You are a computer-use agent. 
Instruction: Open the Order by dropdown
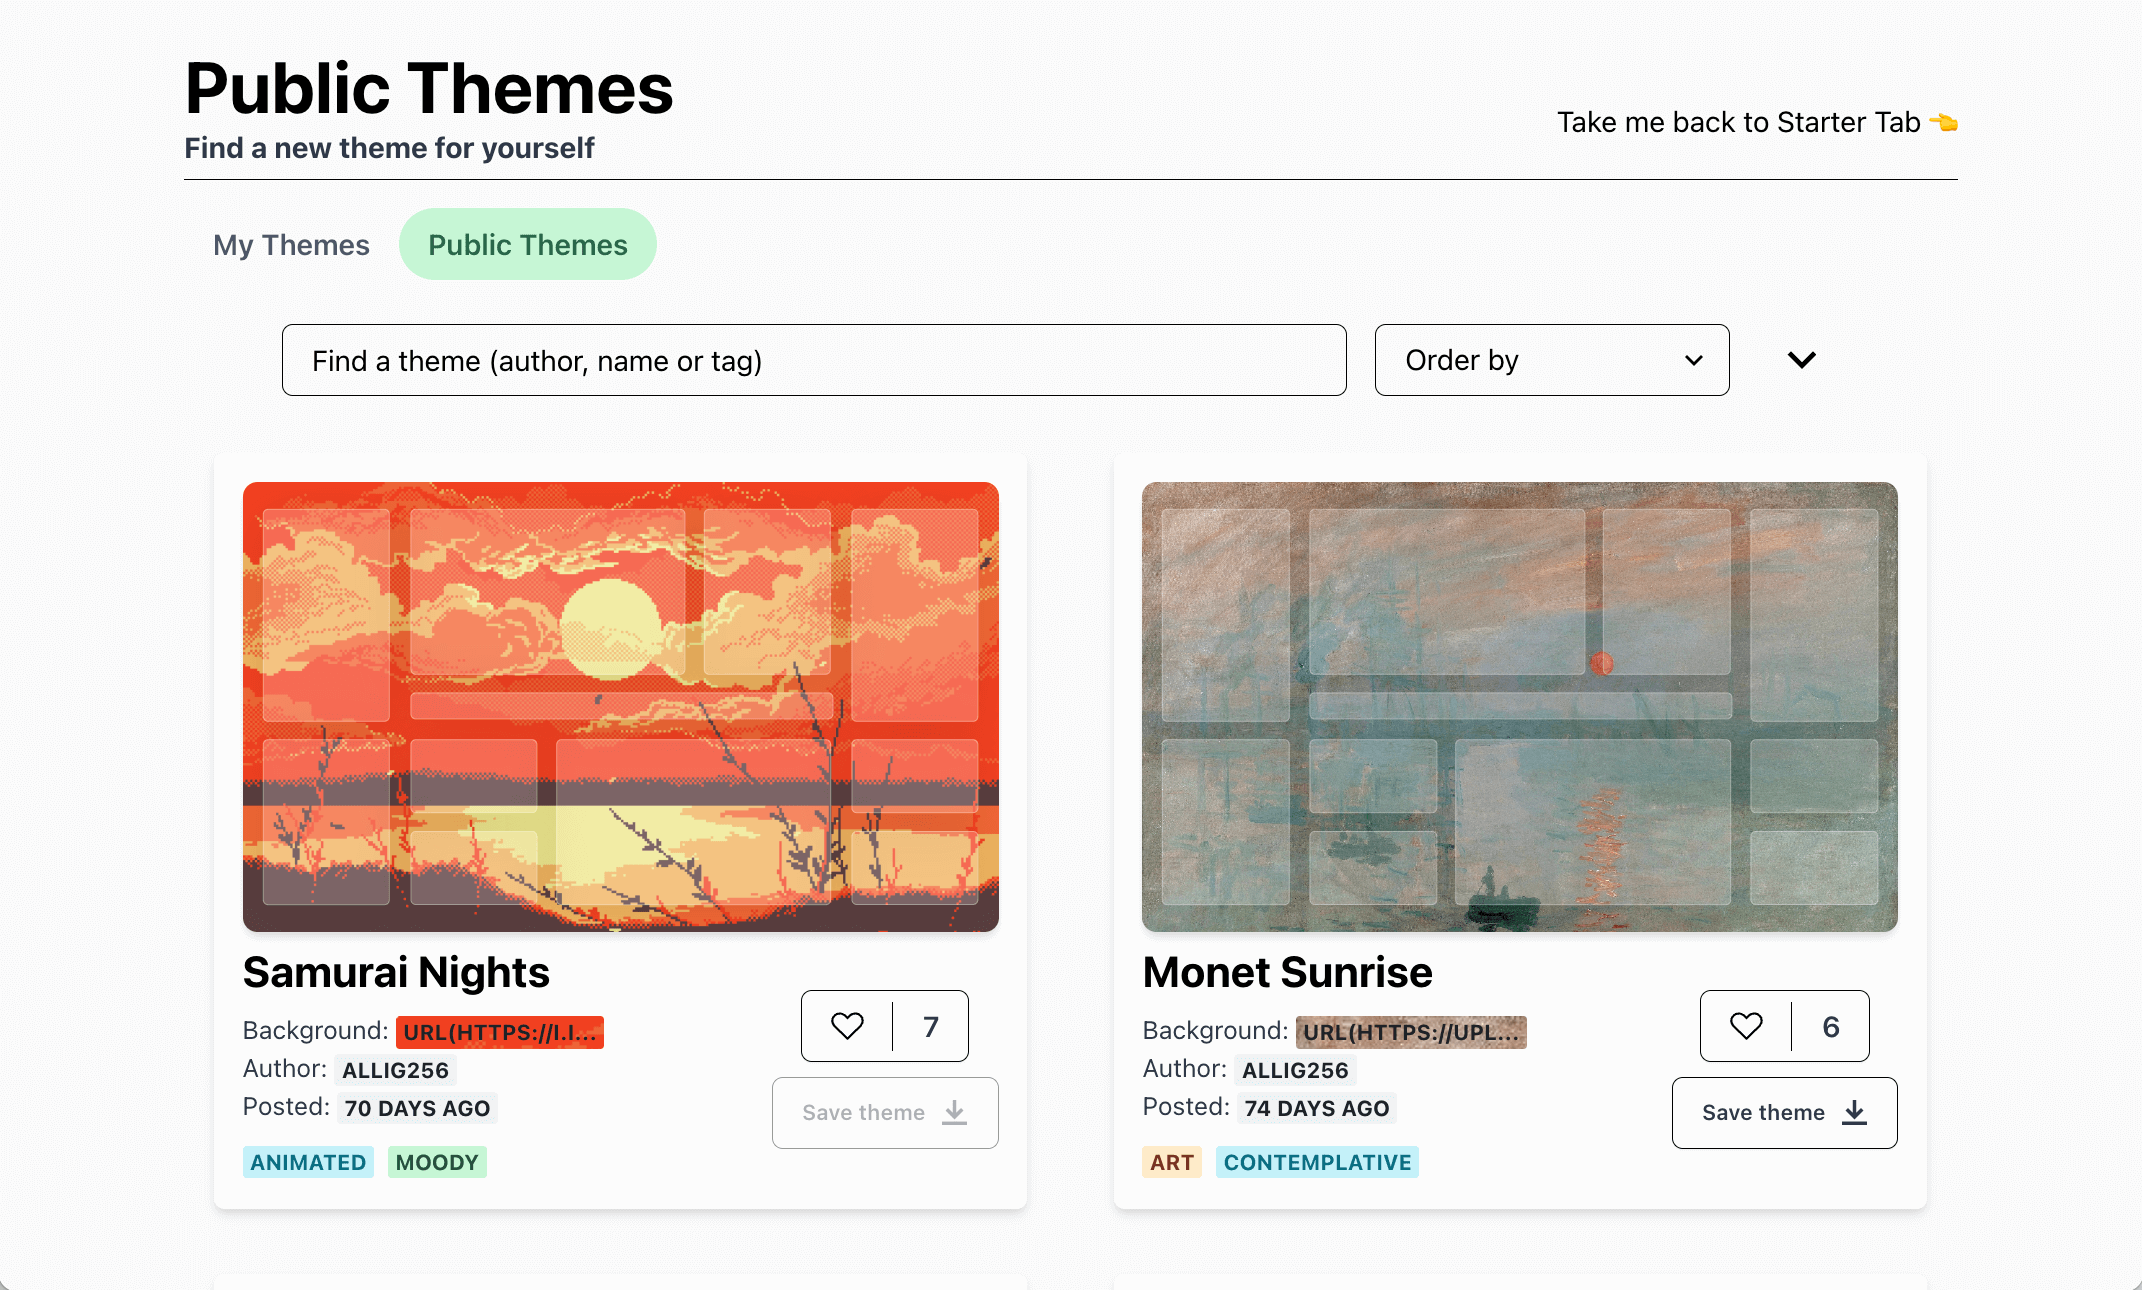1551,360
